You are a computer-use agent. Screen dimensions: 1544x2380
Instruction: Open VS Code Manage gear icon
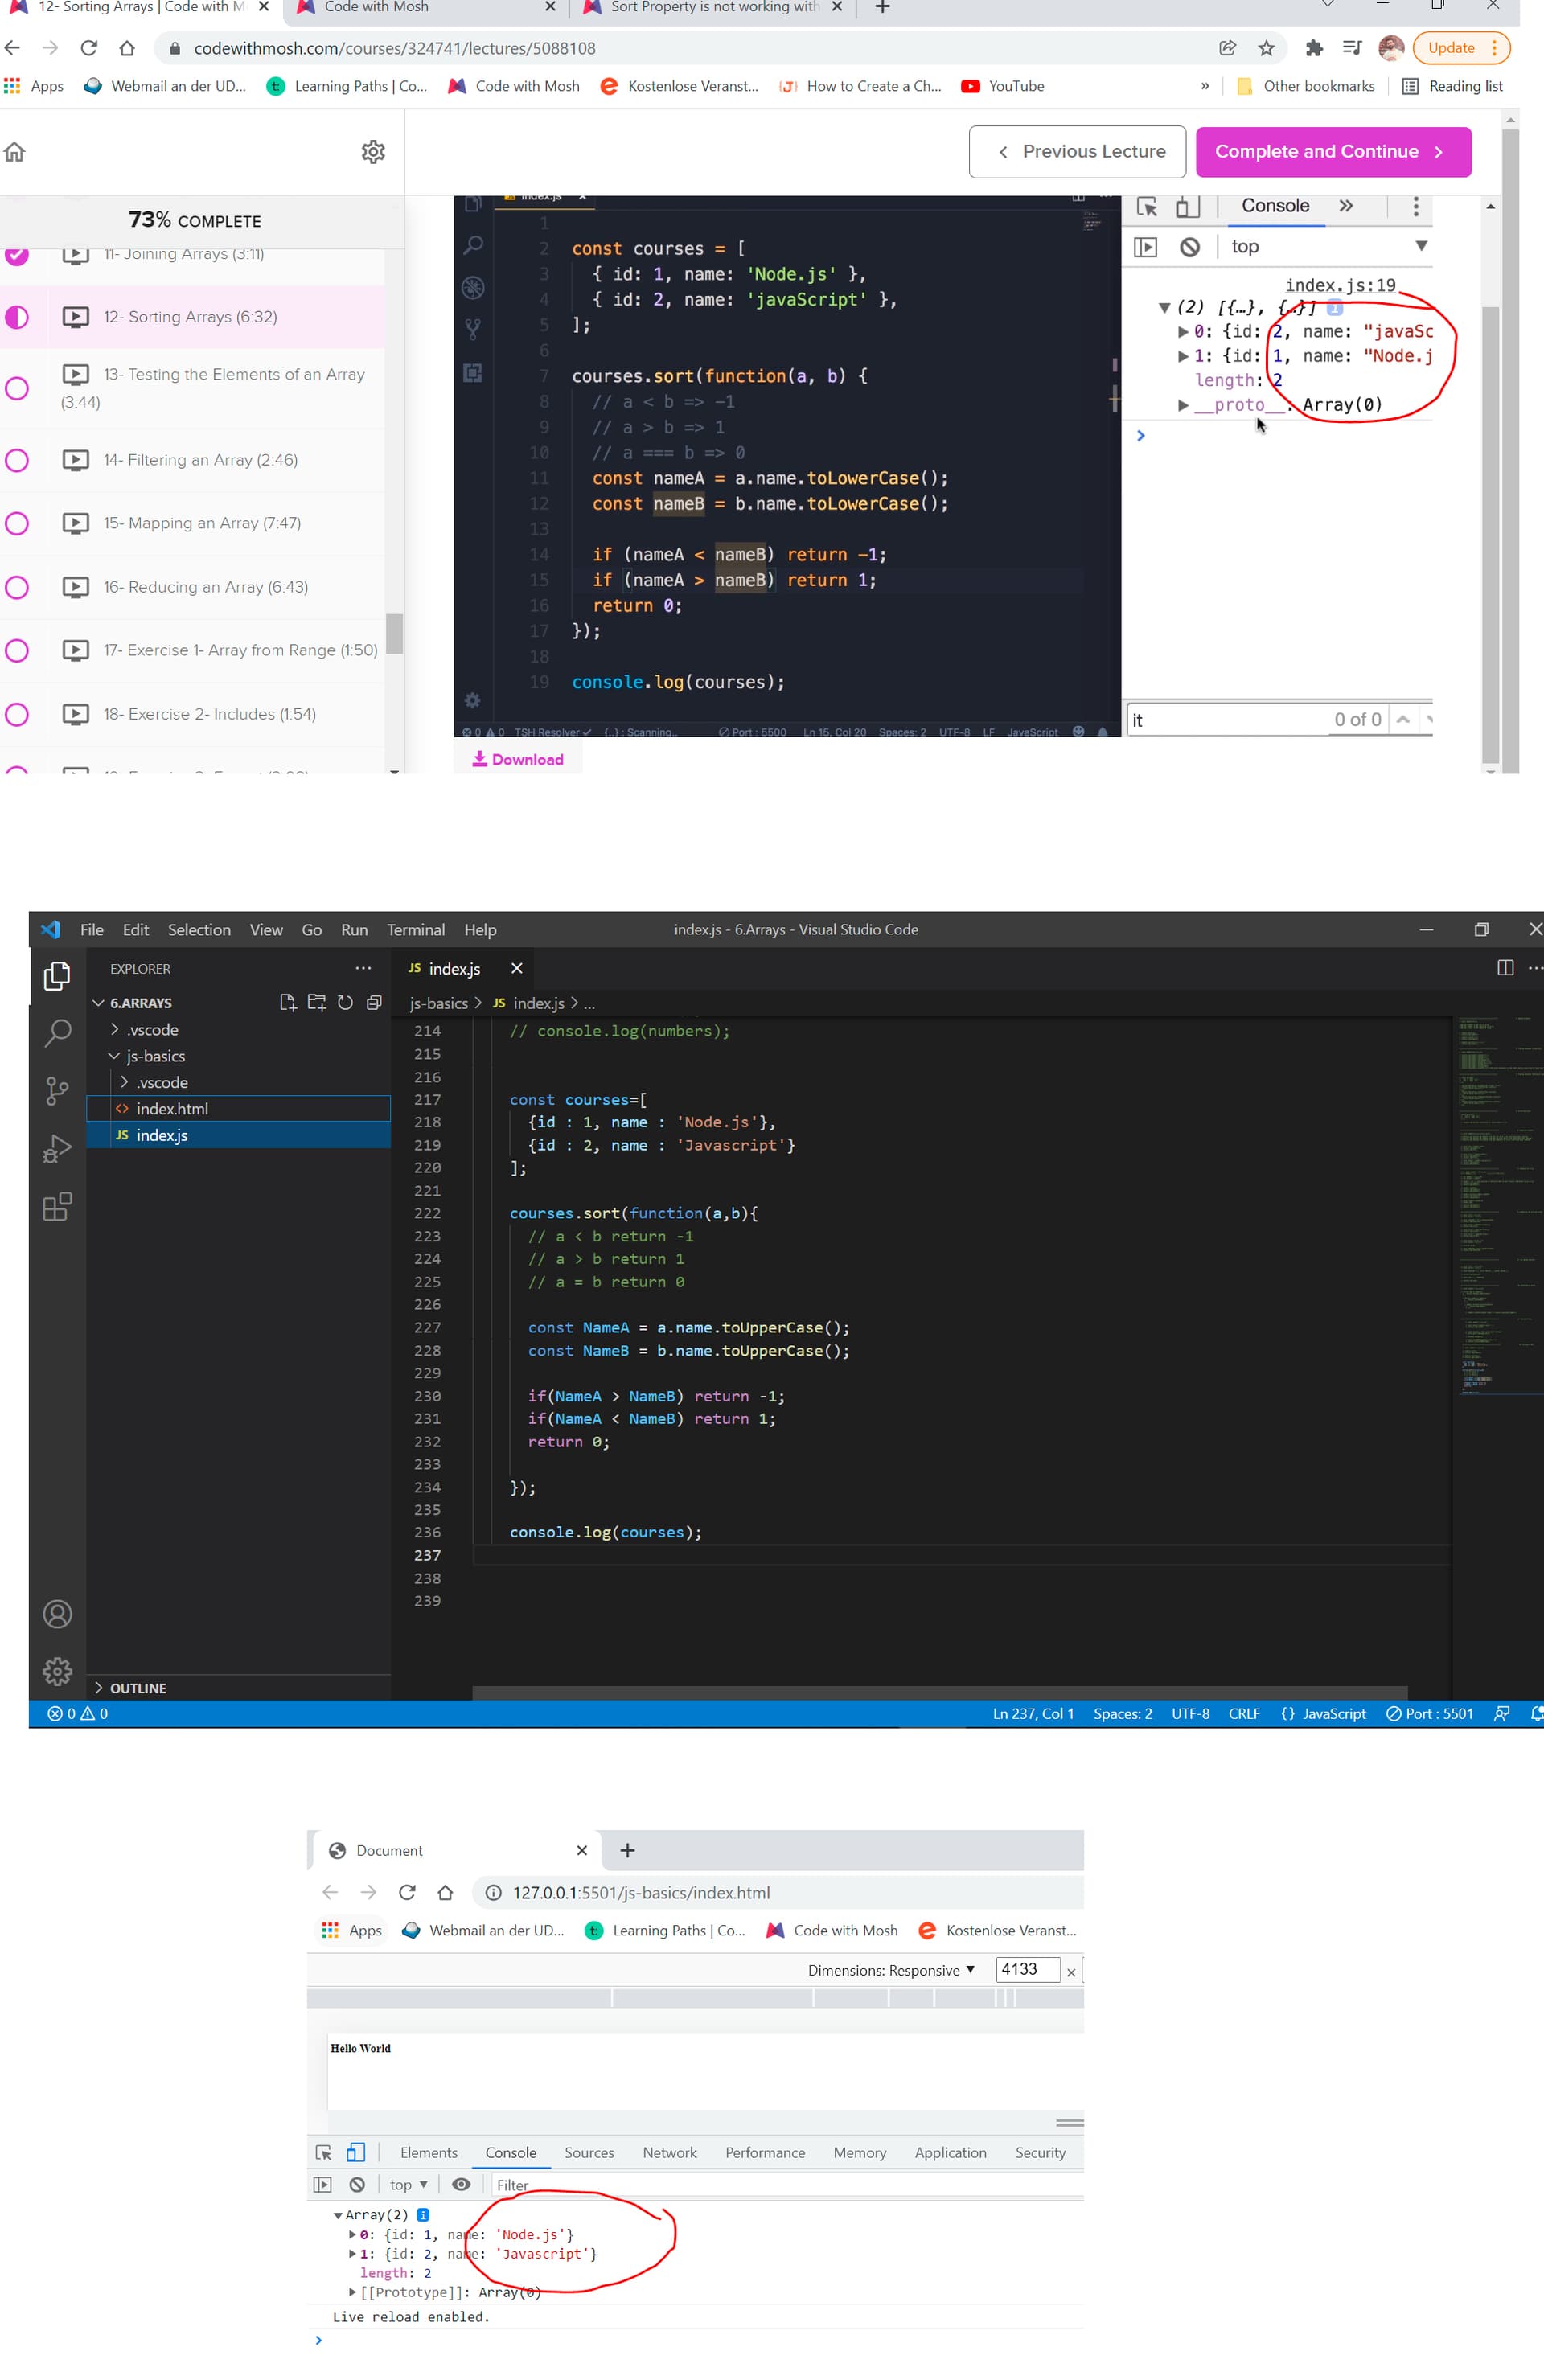point(57,1670)
